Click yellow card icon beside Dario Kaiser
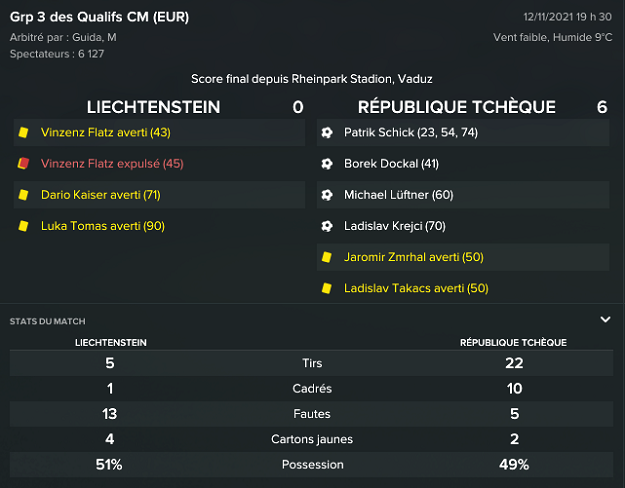This screenshot has width=625, height=488. coord(22,195)
